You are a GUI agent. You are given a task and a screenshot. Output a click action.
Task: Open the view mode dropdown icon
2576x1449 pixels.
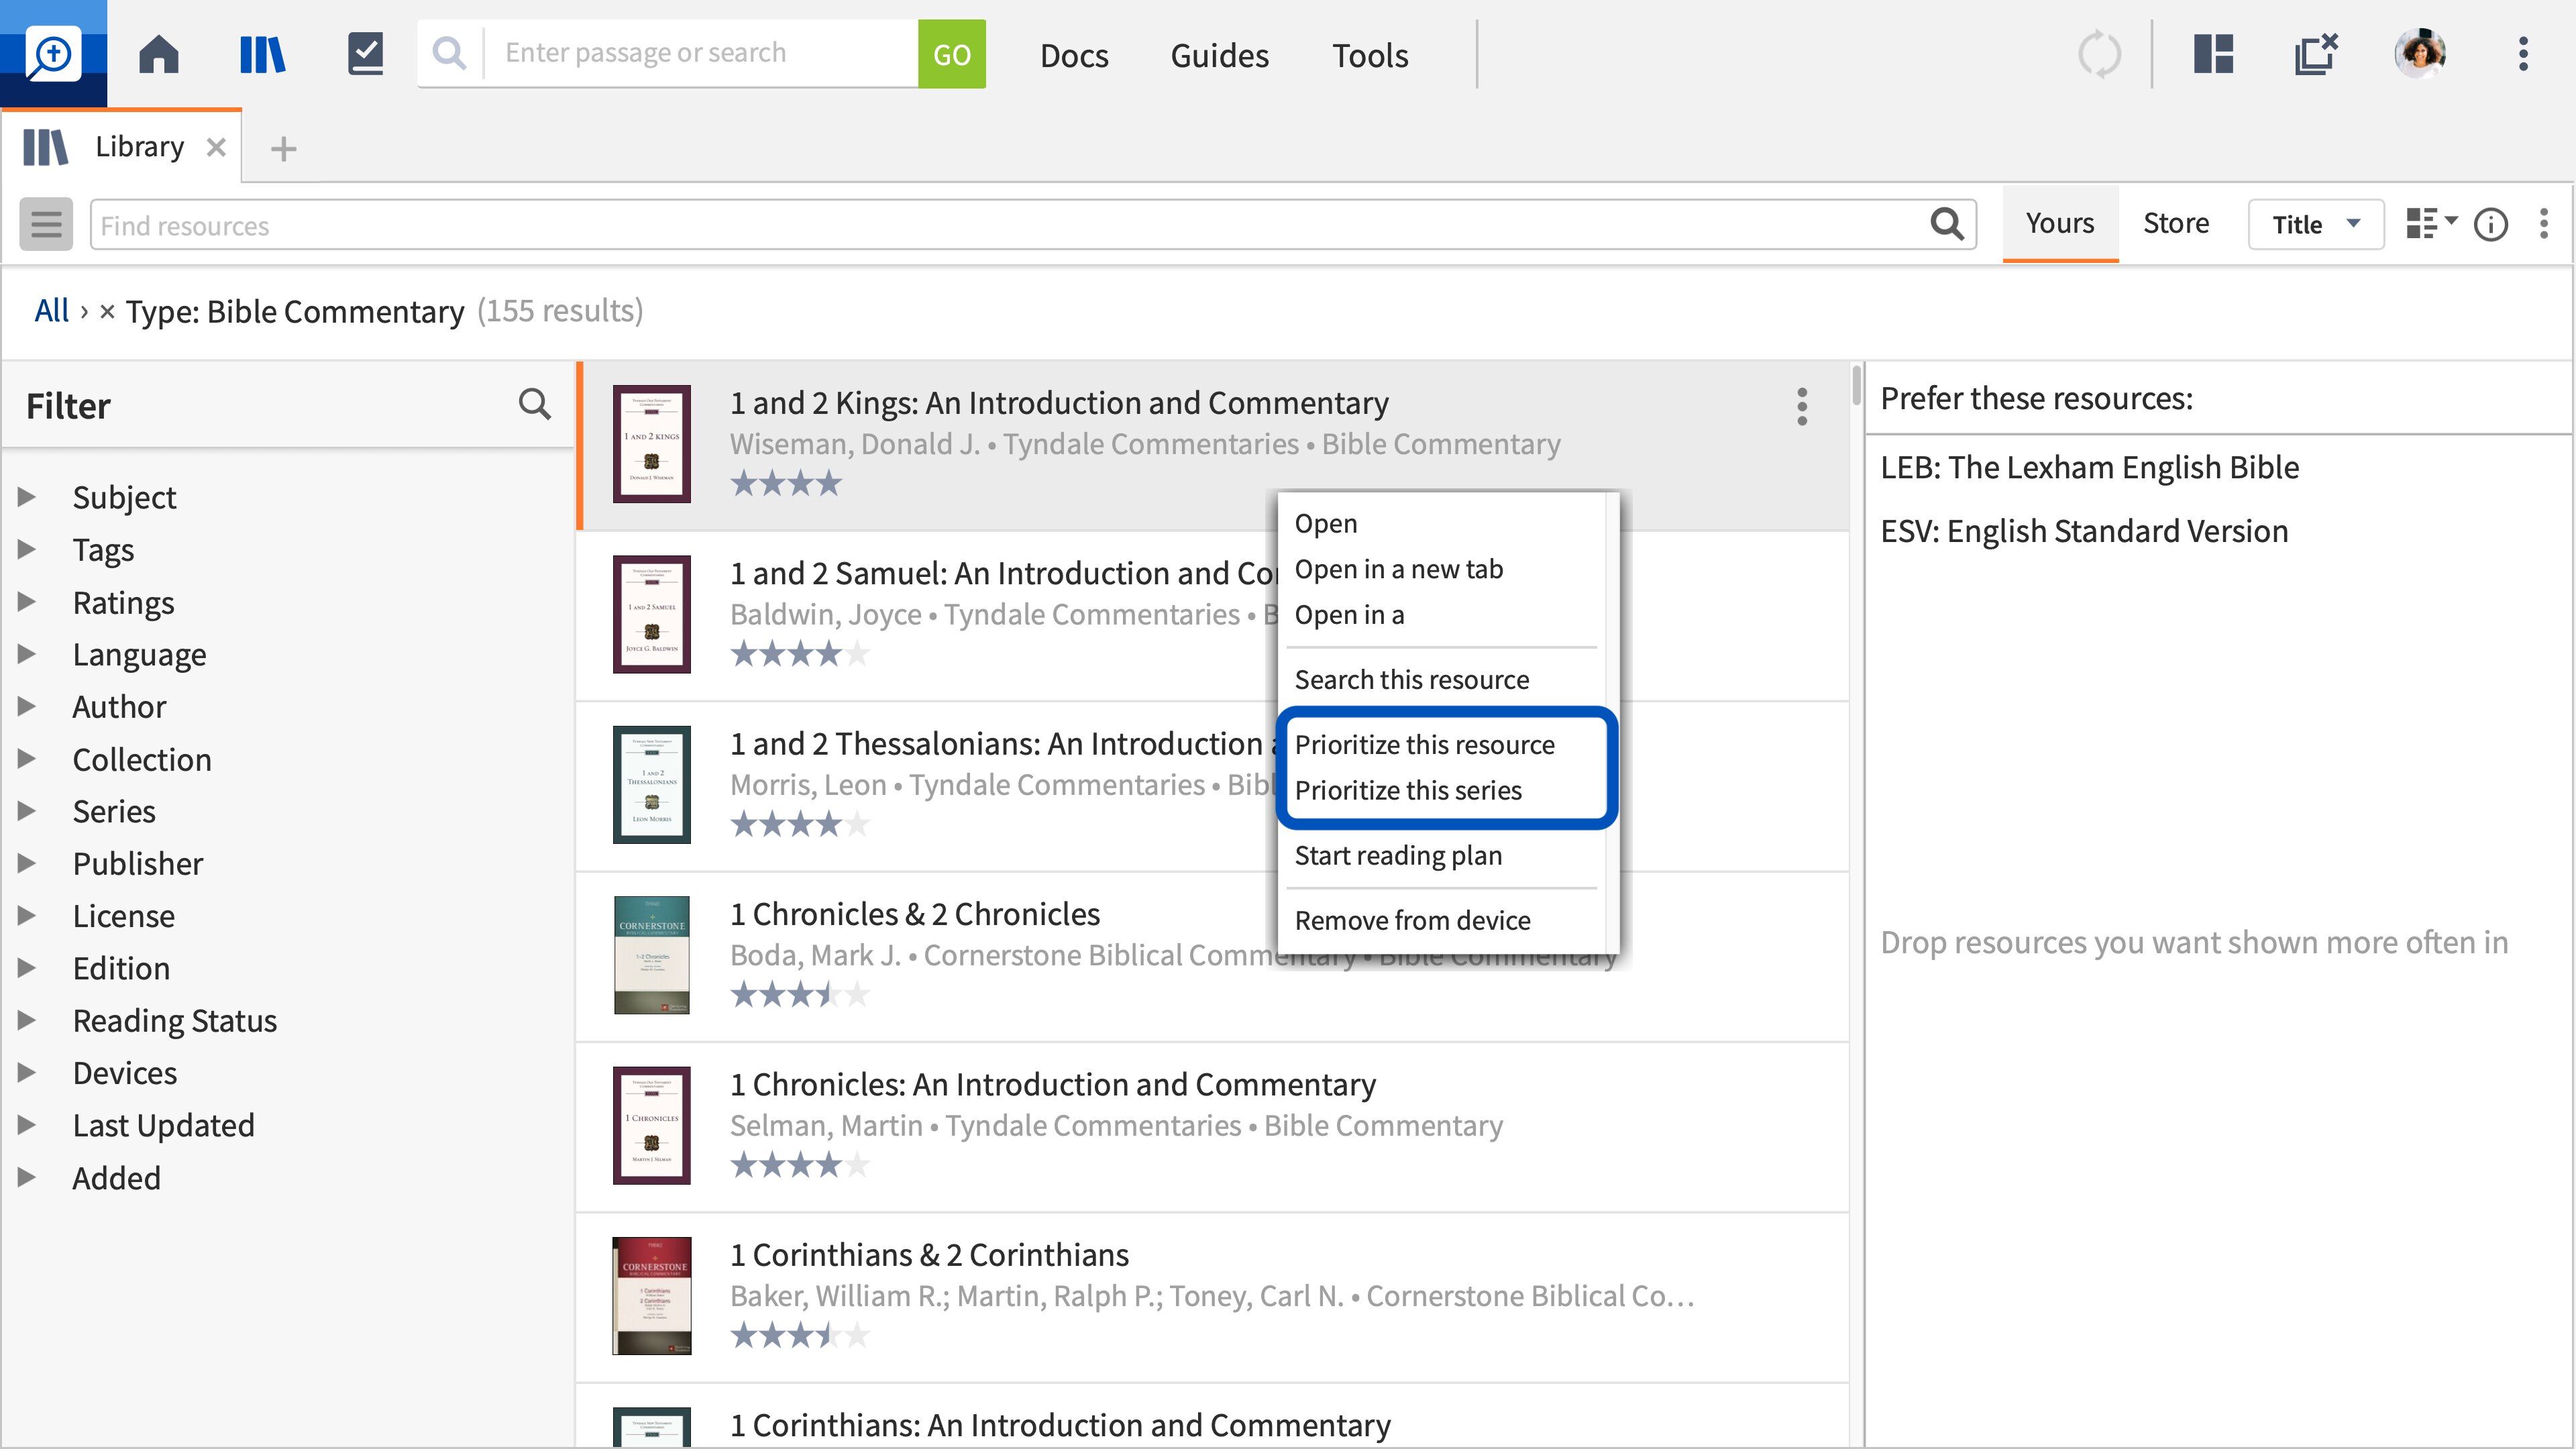[x=2431, y=224]
